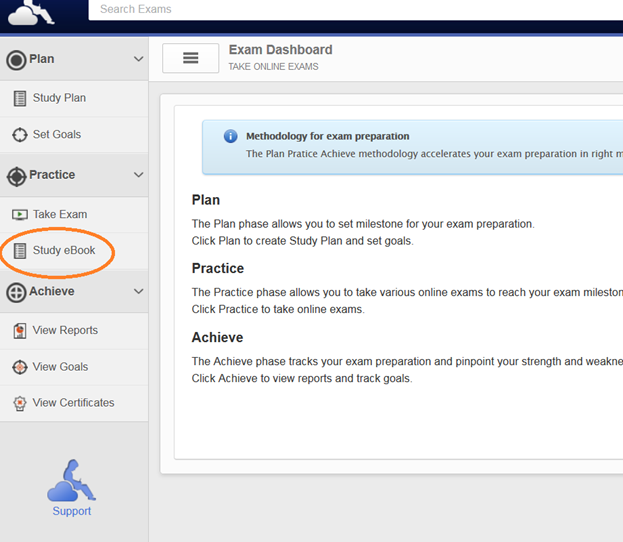
Task: Click the Take Exam monitor icon
Action: [19, 215]
